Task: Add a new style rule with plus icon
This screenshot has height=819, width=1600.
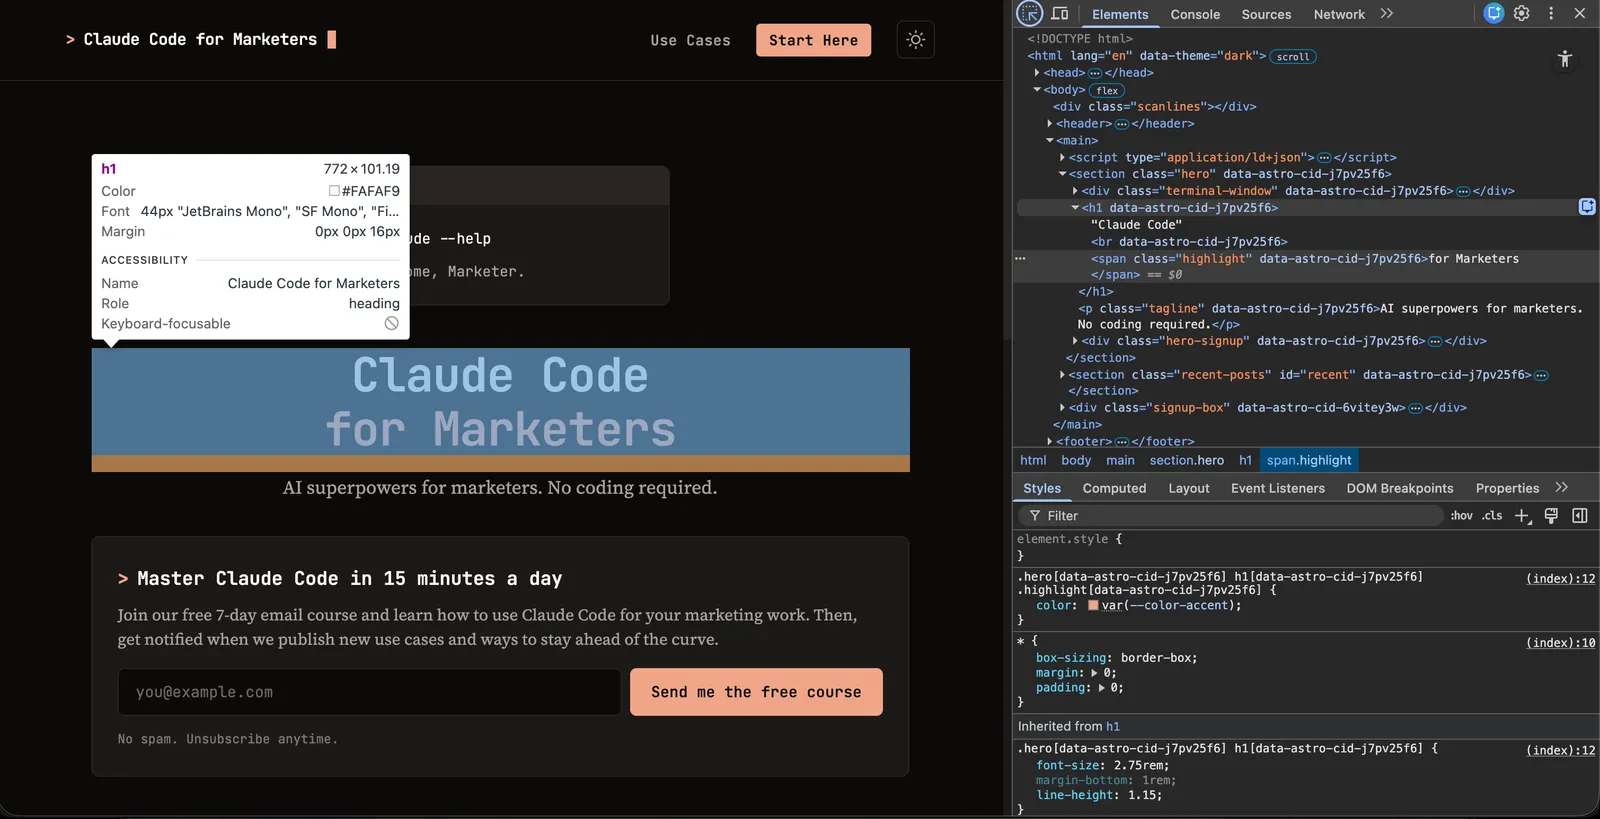Action: 1522,516
